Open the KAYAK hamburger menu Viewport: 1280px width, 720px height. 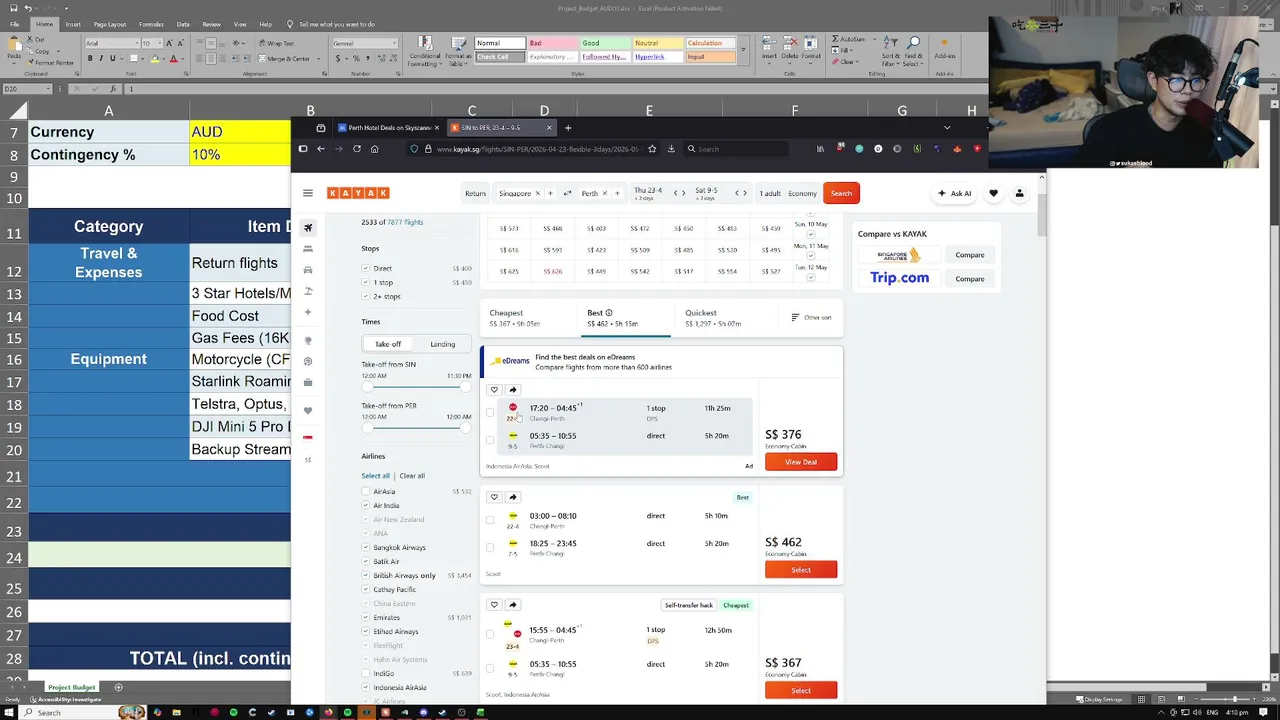click(308, 193)
